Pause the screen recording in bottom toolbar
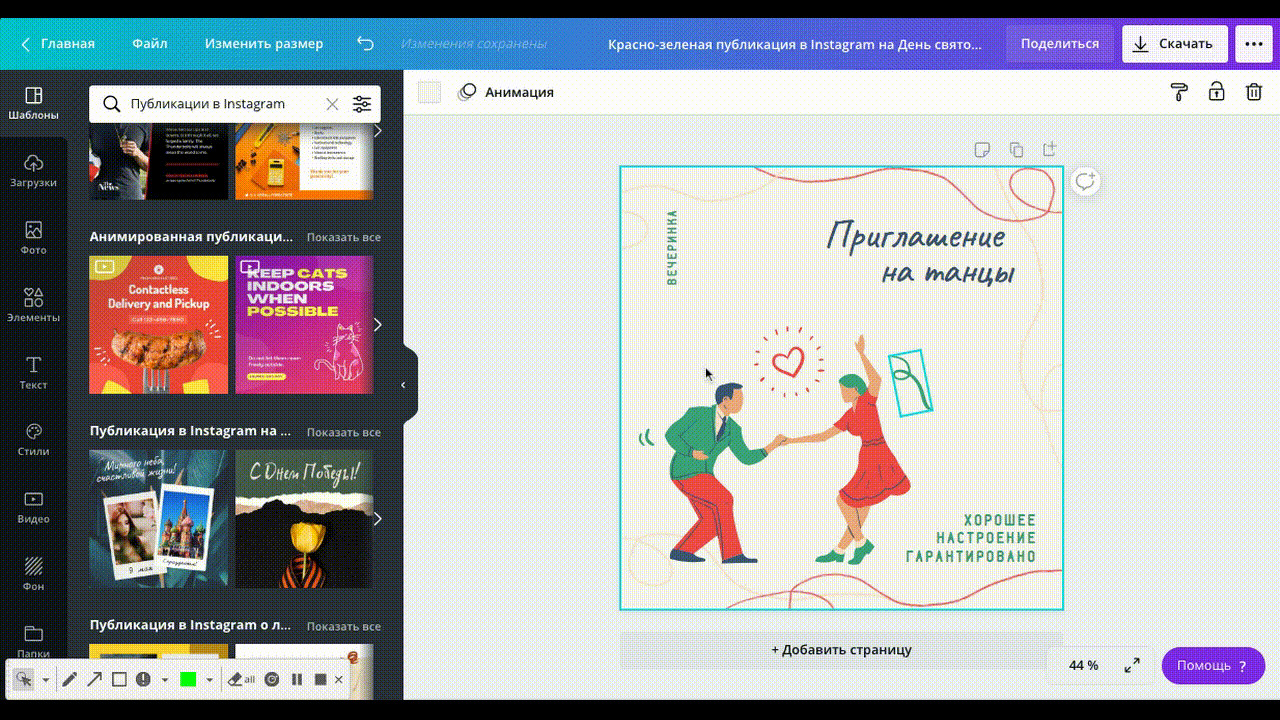This screenshot has height=720, width=1280. tap(297, 679)
